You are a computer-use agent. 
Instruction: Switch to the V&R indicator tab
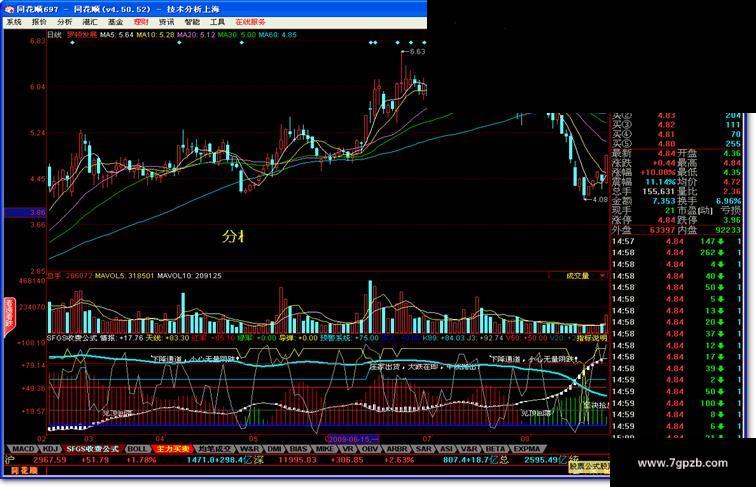pos(469,449)
